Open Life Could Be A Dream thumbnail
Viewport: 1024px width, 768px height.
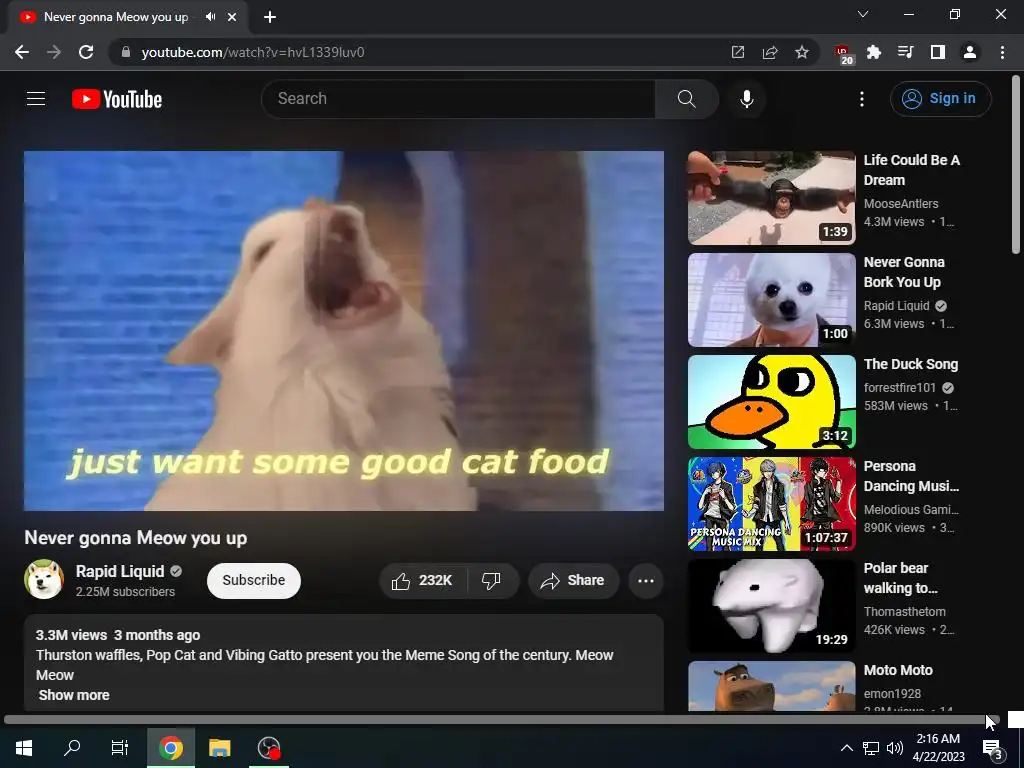(771, 198)
